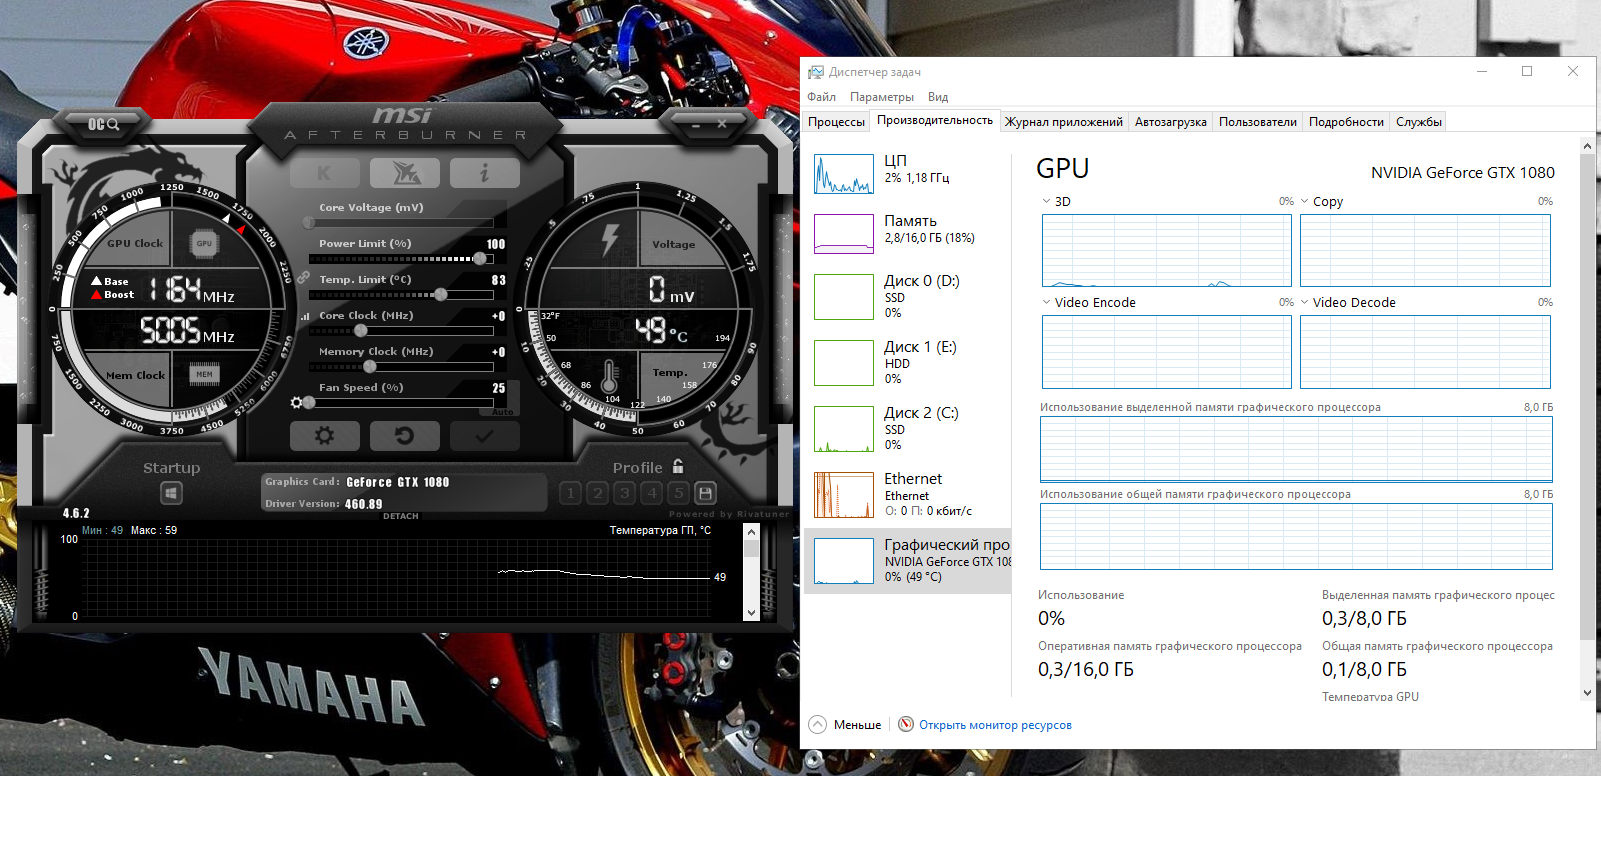Screen dimensions: 1601x864
Task: Select Afterburner profile slot 1
Action: point(570,493)
